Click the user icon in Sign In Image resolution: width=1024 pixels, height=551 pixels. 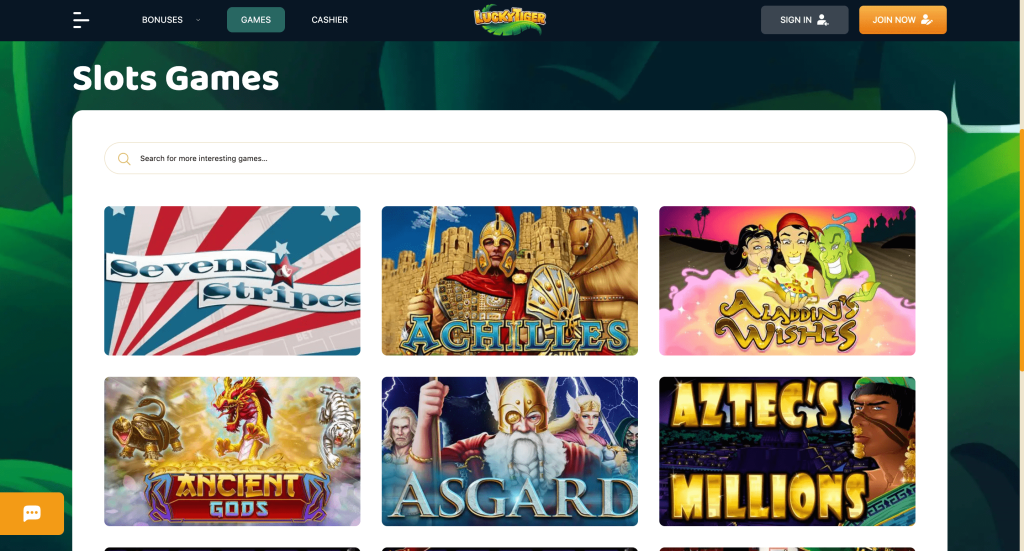823,20
